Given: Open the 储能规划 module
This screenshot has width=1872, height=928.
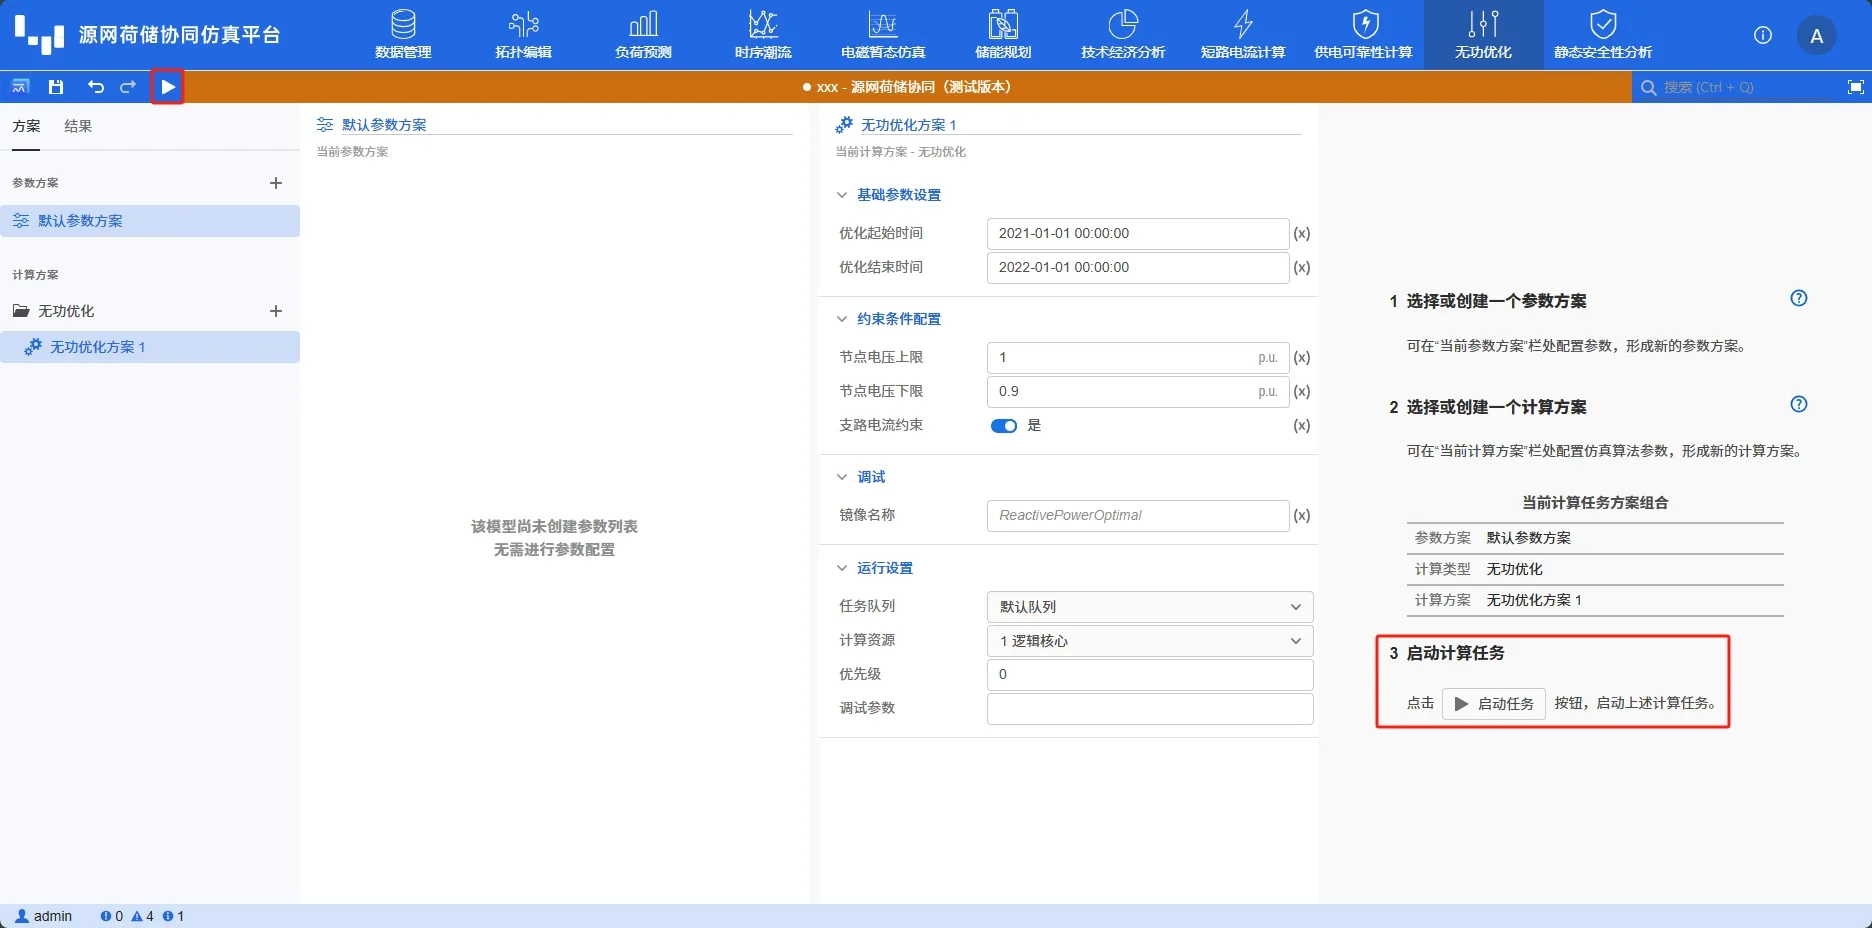Looking at the screenshot, I should click(1003, 35).
